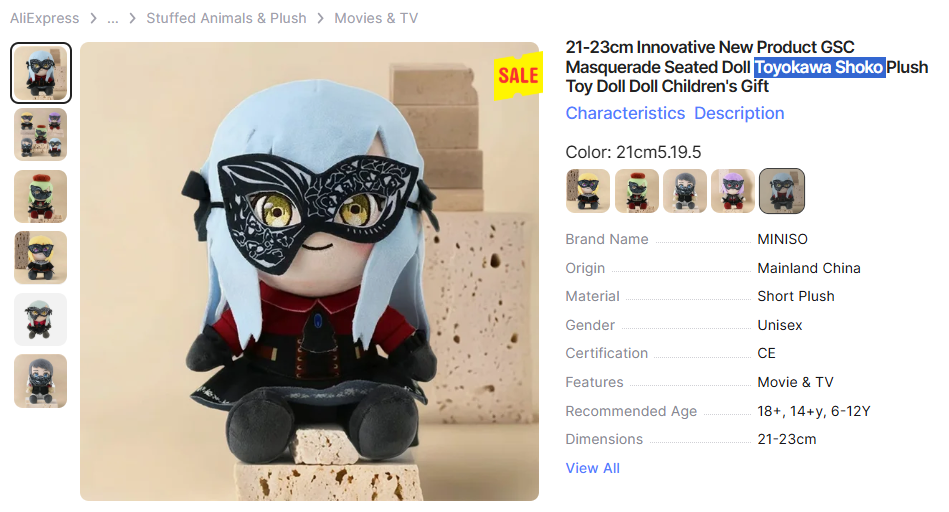949x512 pixels.
Task: Click the main product image of the doll
Action: 309,271
